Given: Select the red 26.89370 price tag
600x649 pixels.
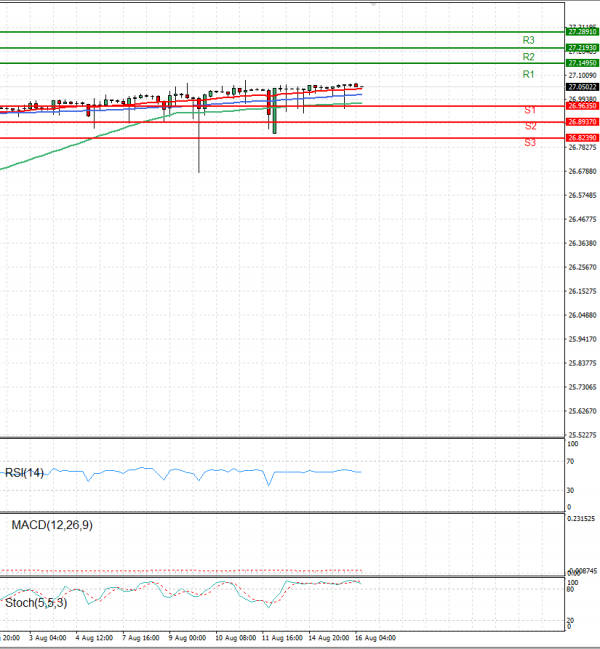Looking at the screenshot, I should (582, 122).
